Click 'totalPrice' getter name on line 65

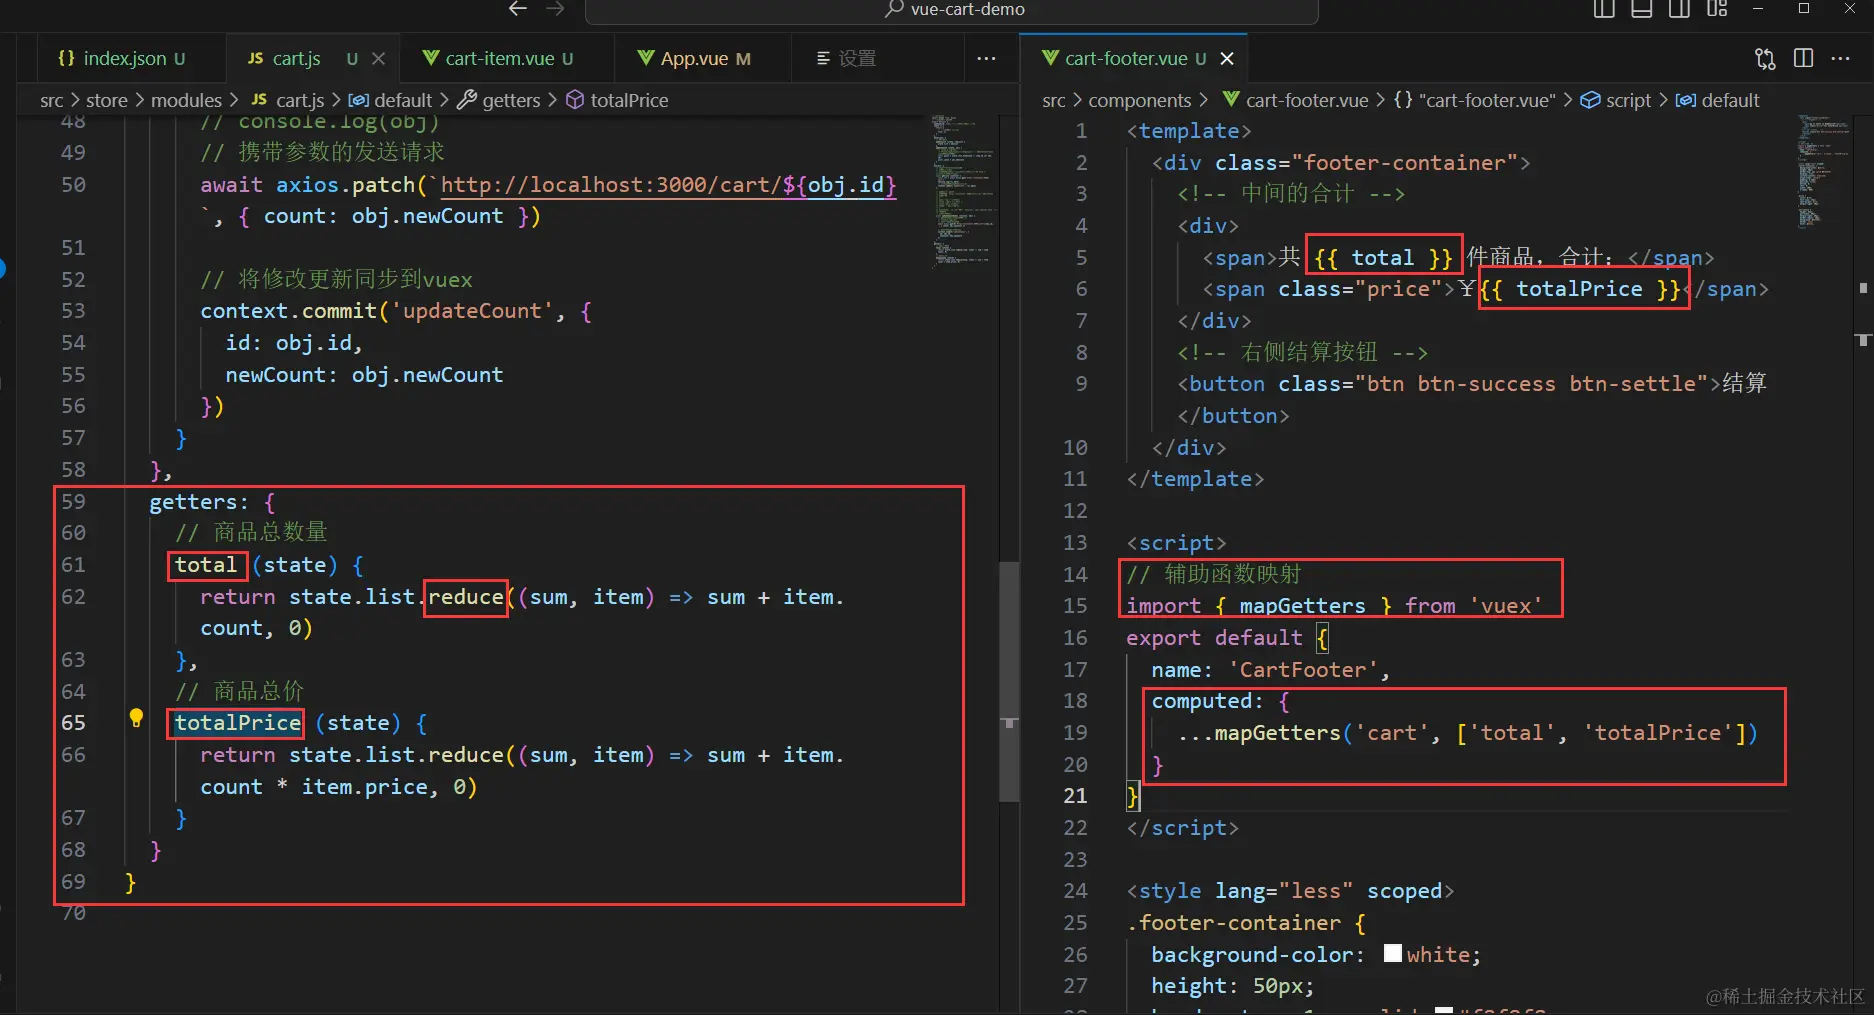(237, 723)
